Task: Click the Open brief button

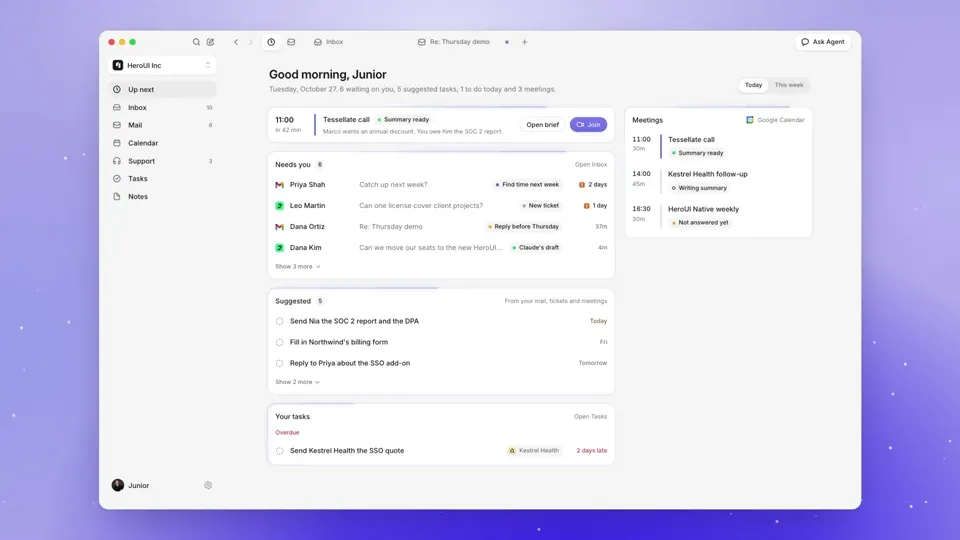Action: coord(542,125)
